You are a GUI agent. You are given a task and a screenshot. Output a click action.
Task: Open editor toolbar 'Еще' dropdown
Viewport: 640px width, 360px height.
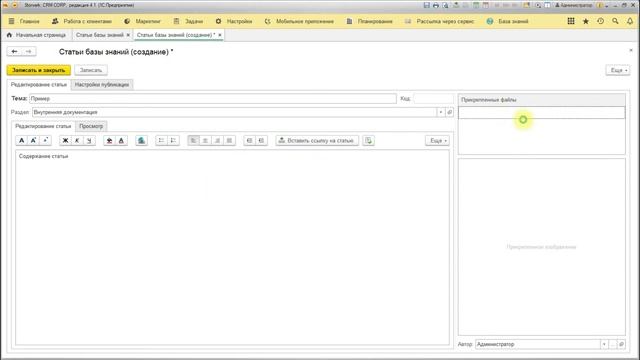pyautogui.click(x=438, y=140)
